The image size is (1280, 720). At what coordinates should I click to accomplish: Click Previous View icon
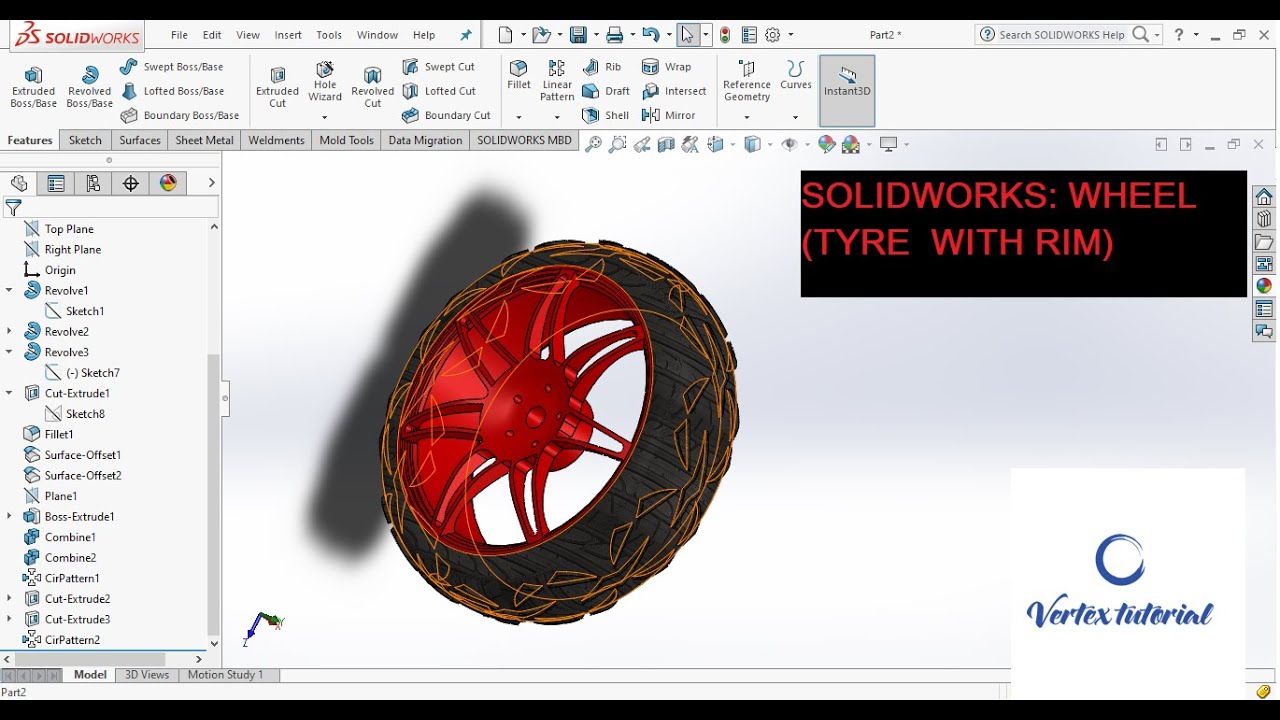pos(642,145)
